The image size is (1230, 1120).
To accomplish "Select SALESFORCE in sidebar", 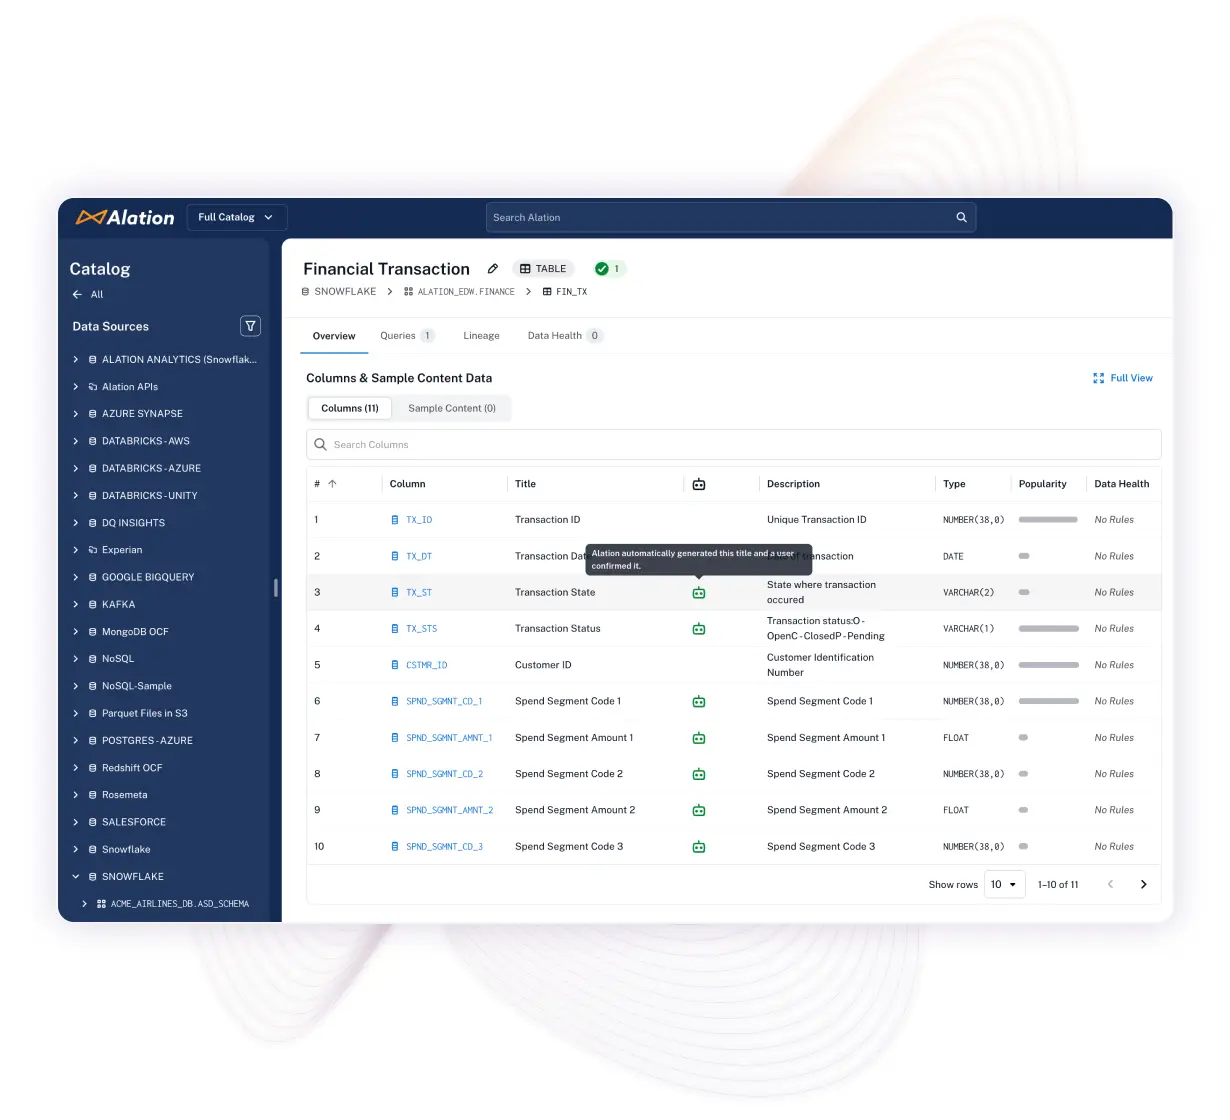I will coord(134,822).
